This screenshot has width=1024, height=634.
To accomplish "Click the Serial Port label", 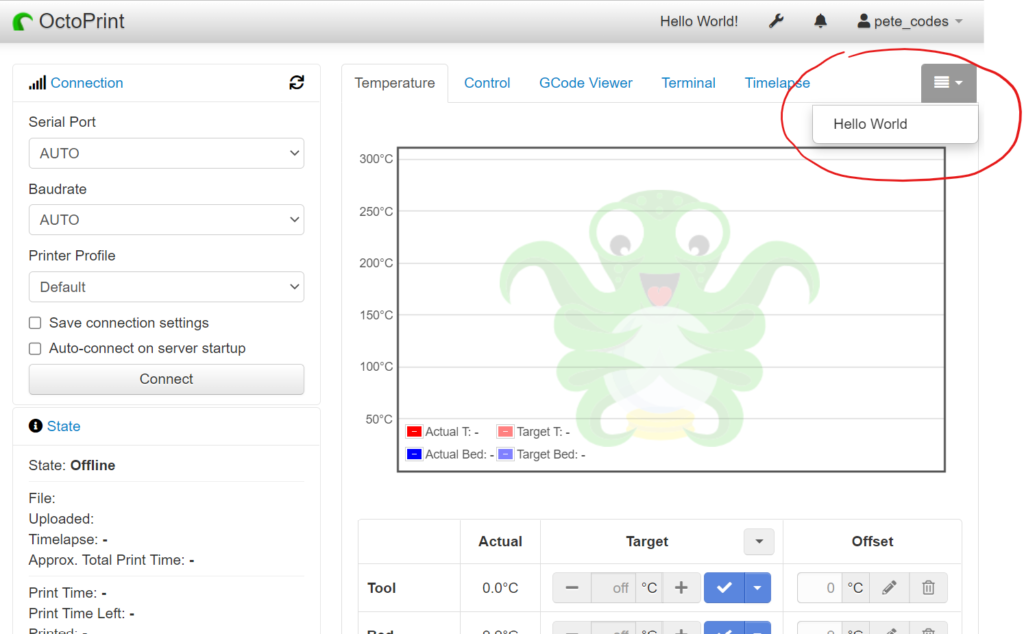I will point(62,122).
